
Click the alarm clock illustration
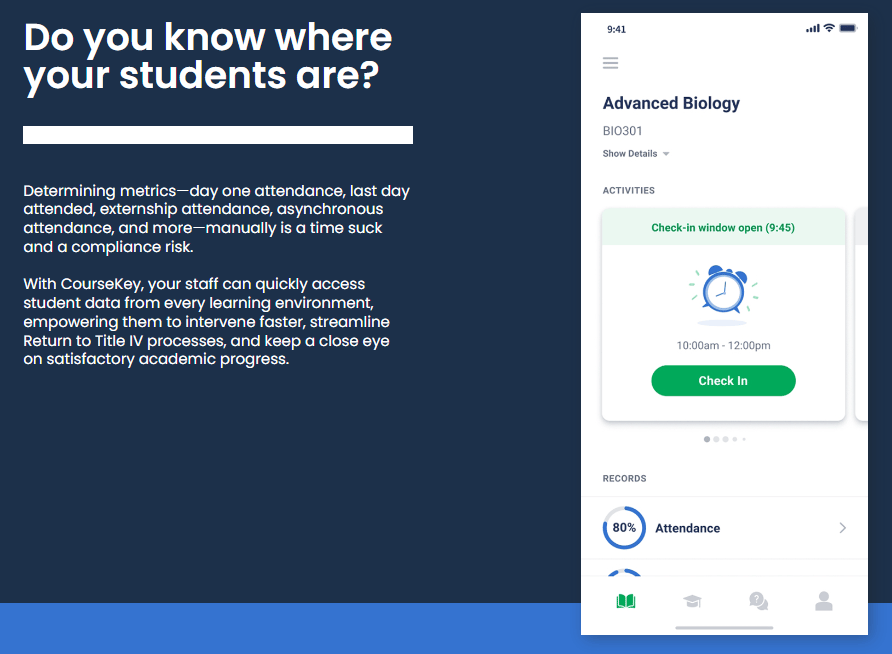point(723,294)
